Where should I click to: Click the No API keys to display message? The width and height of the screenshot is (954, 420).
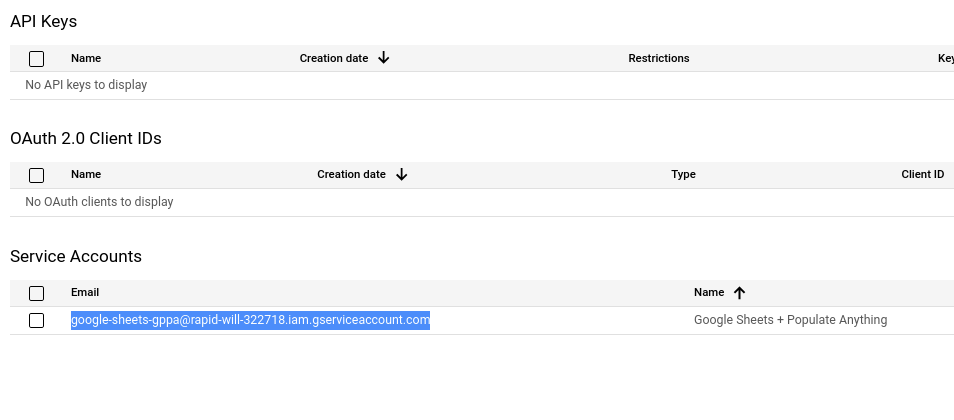(86, 85)
